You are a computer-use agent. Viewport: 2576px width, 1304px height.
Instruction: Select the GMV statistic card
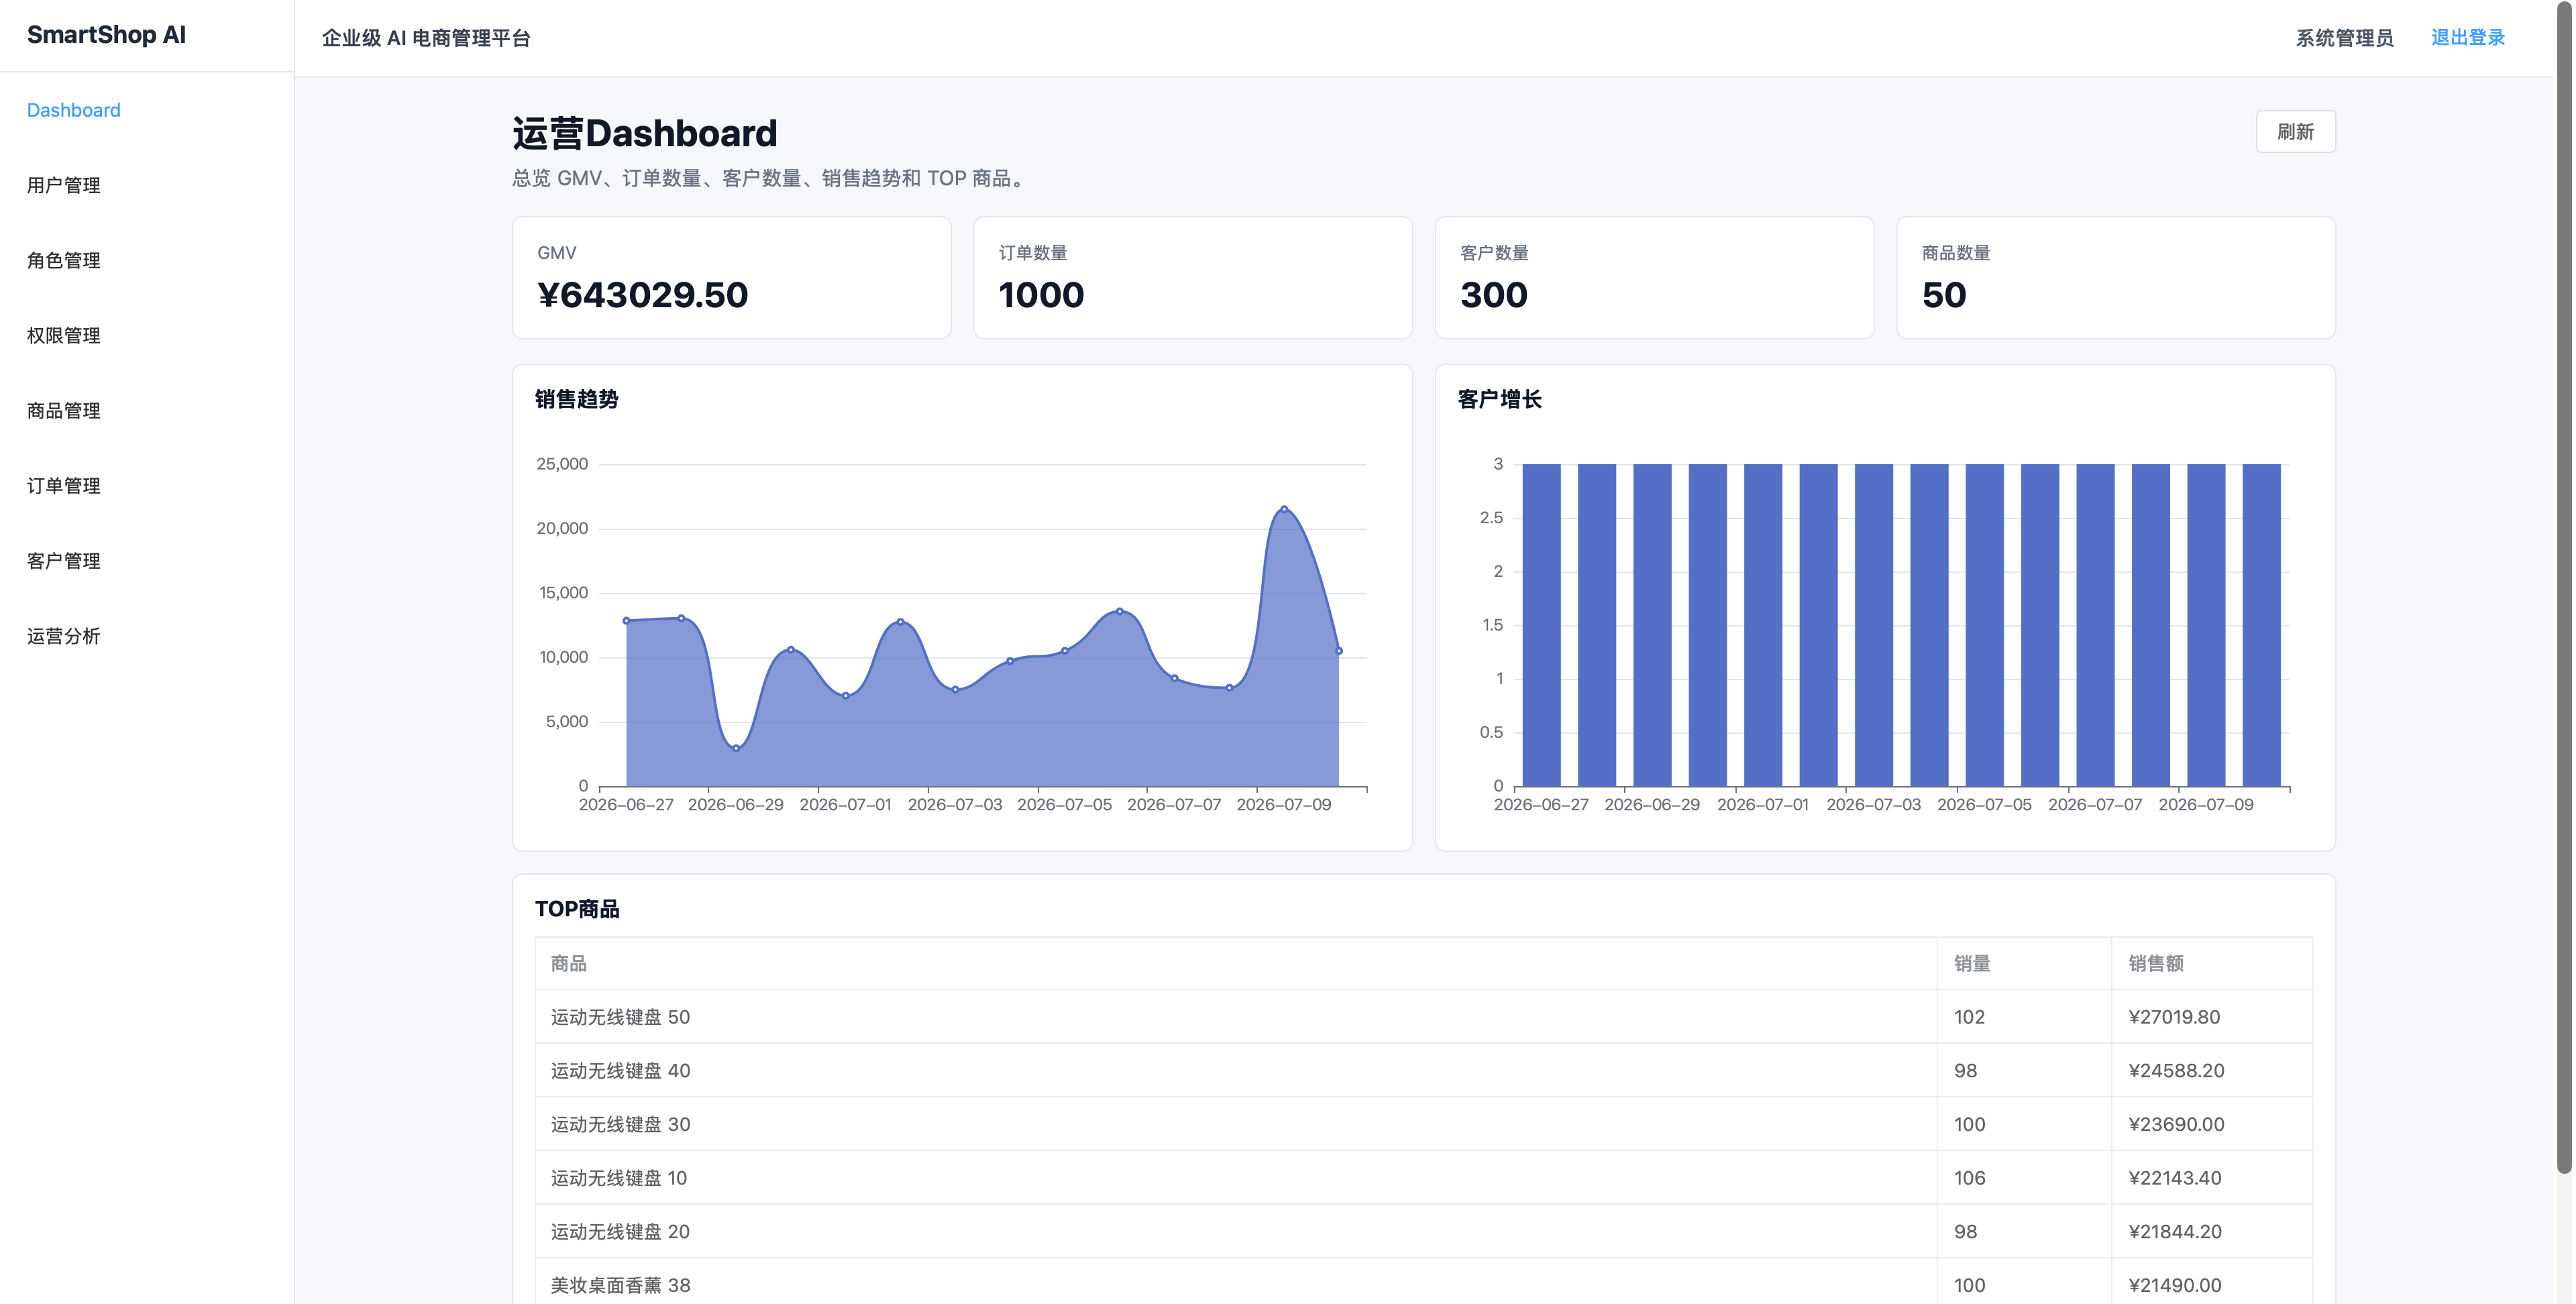(731, 278)
